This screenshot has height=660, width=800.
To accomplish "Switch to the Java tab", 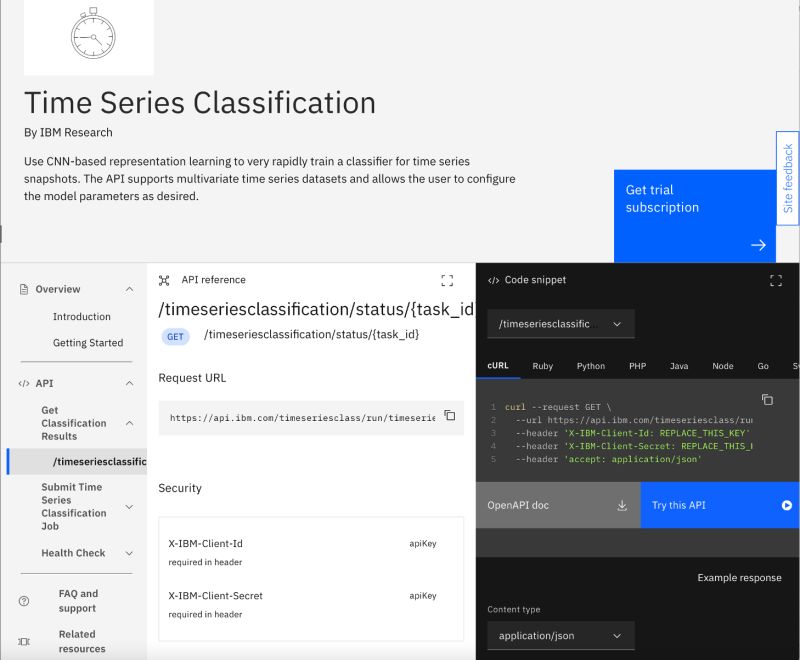I will (679, 366).
